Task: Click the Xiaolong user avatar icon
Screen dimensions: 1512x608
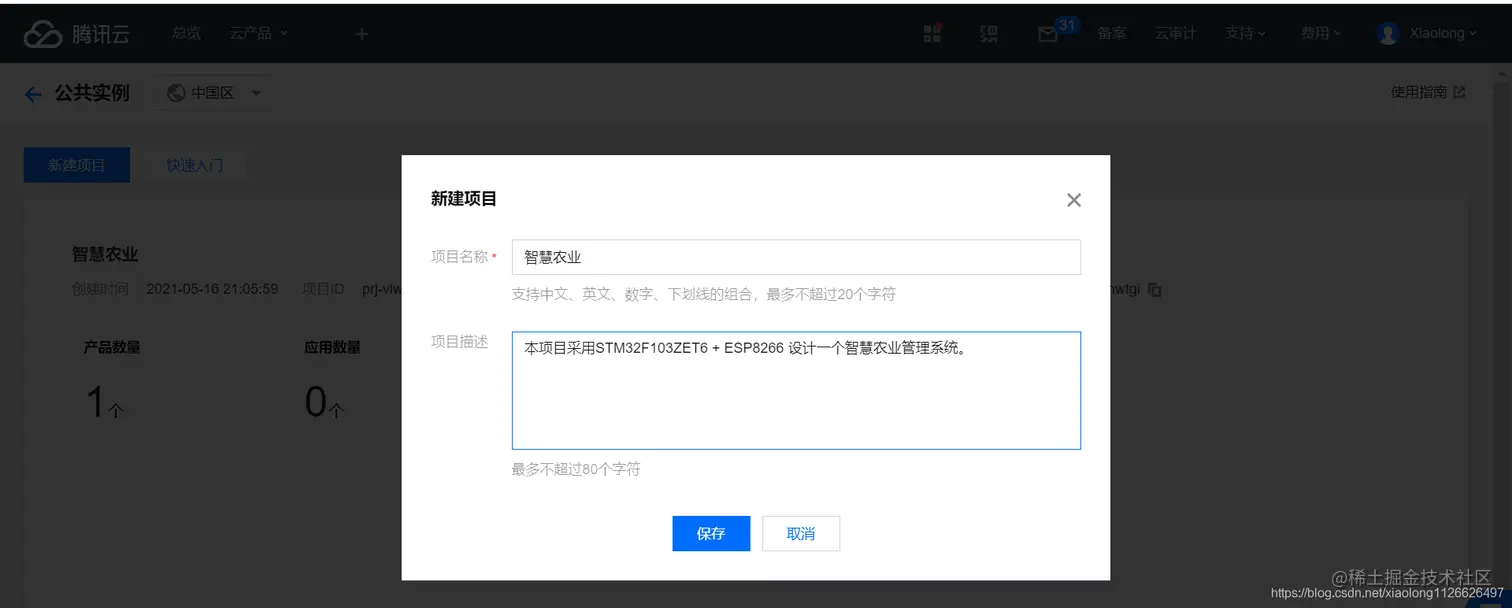Action: tap(1388, 33)
